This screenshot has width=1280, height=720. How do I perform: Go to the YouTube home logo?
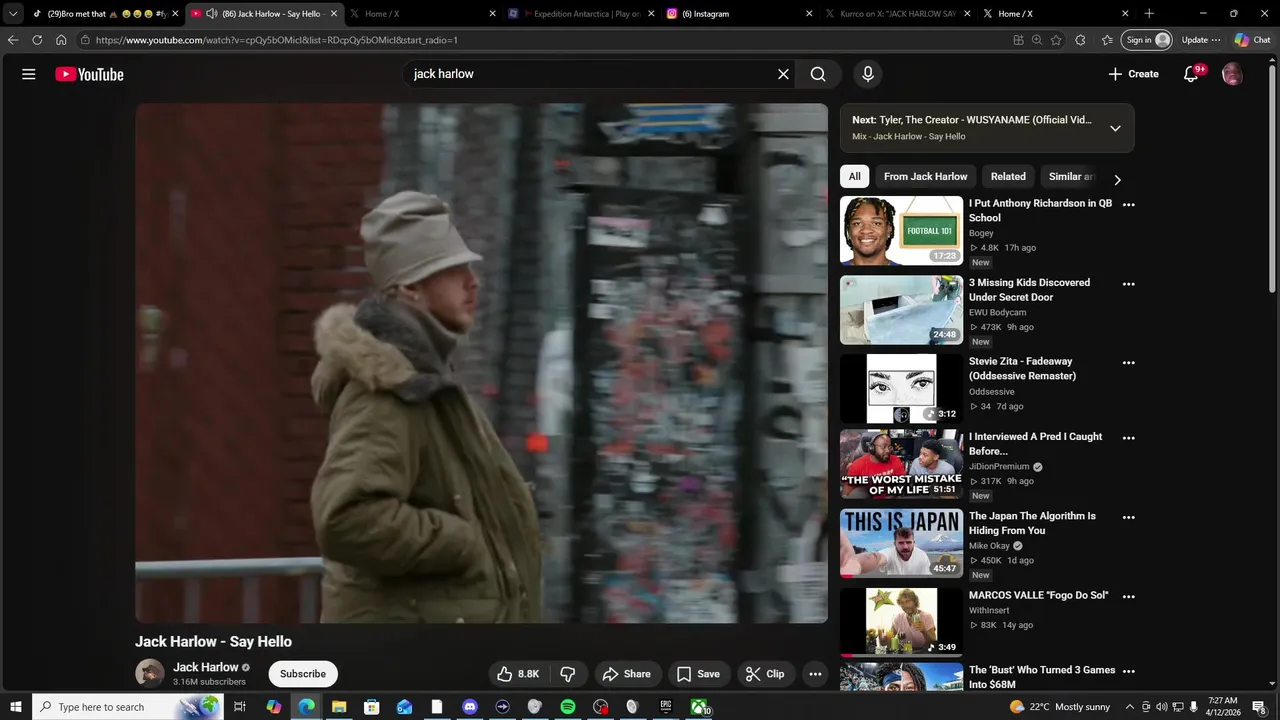coord(89,74)
